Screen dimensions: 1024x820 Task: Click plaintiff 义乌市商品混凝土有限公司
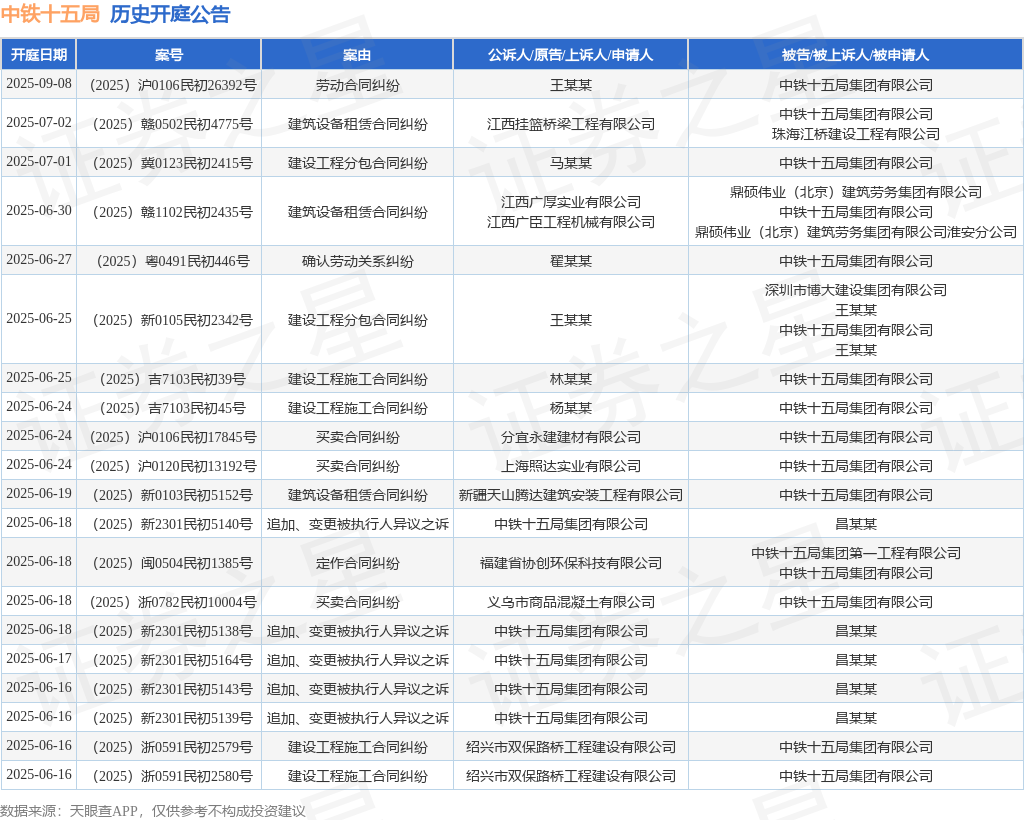click(x=571, y=602)
